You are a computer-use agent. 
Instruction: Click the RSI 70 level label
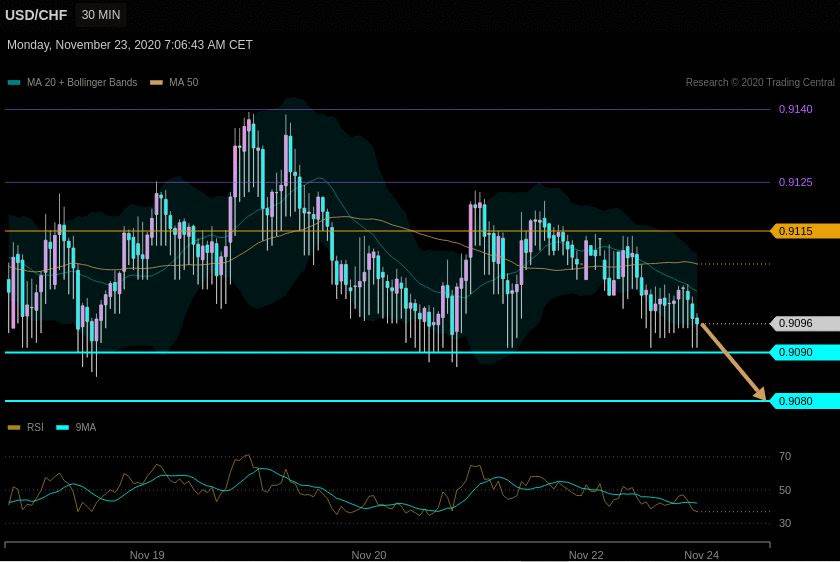tap(785, 456)
